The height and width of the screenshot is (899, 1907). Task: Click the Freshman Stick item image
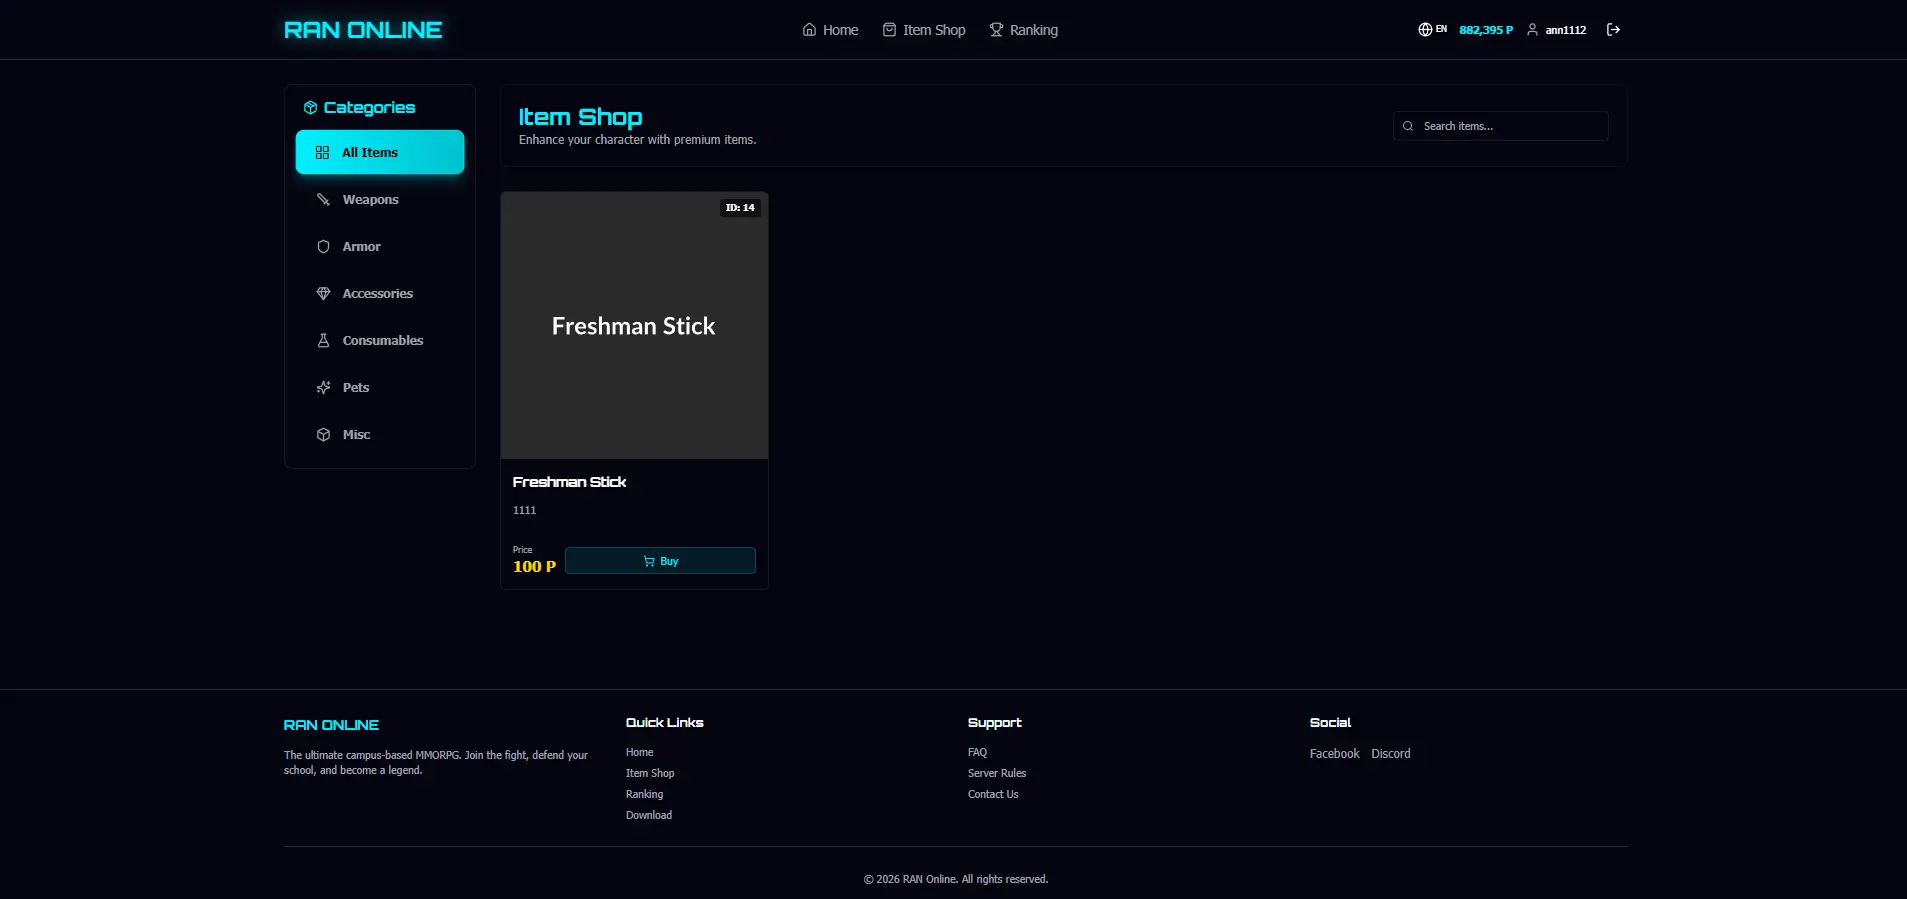tap(634, 325)
